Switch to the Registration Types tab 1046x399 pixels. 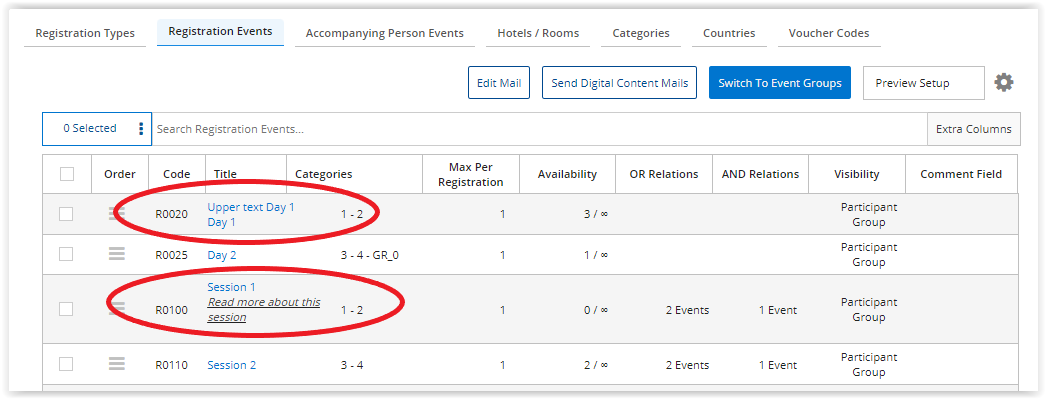(x=85, y=33)
